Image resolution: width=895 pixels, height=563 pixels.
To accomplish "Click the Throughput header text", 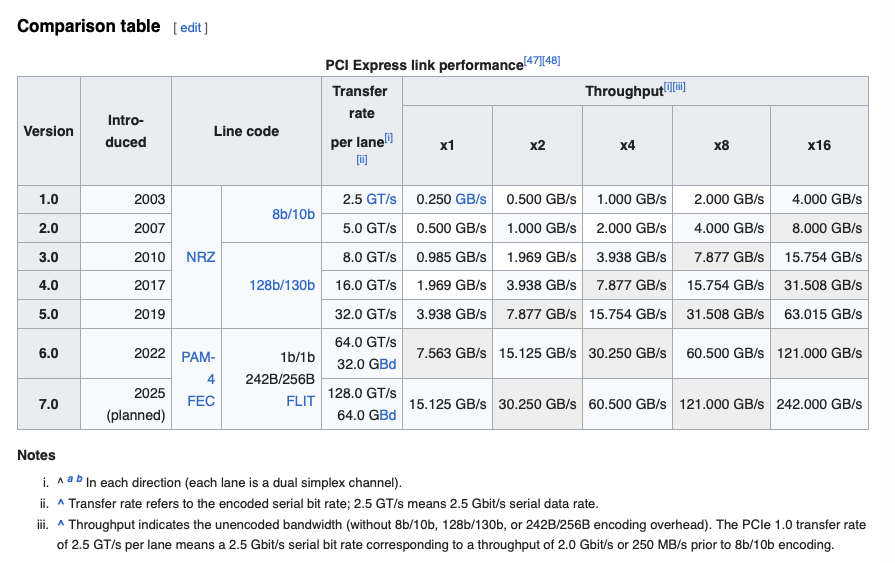I will (624, 91).
